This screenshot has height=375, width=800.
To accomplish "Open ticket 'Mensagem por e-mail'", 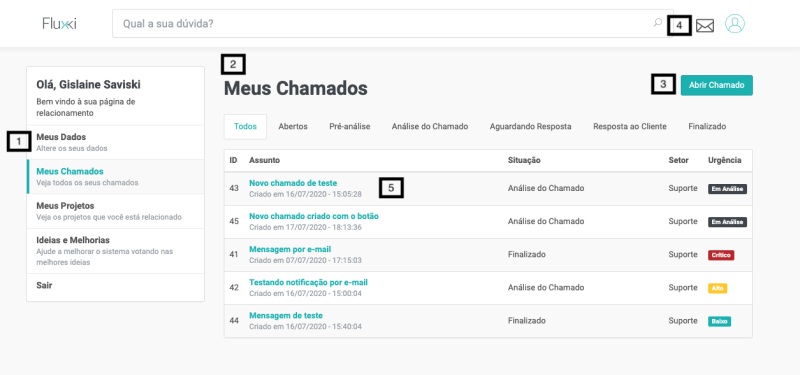I will (x=290, y=249).
